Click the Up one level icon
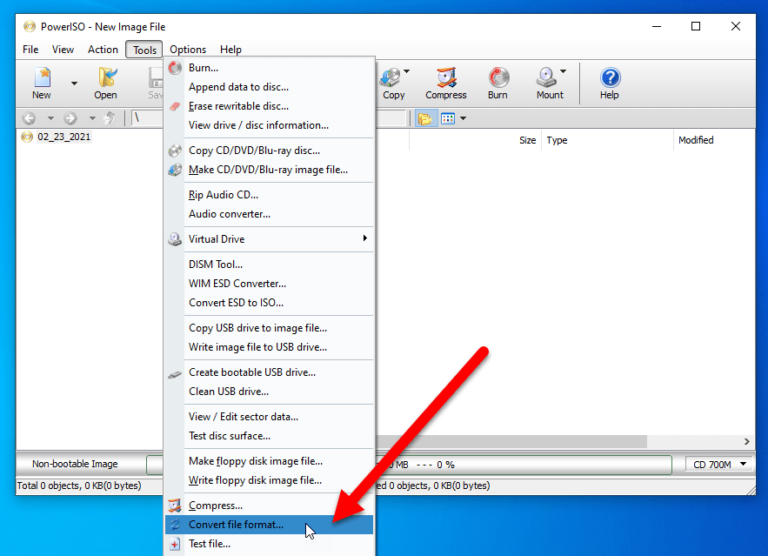Image resolution: width=768 pixels, height=556 pixels. [x=110, y=118]
